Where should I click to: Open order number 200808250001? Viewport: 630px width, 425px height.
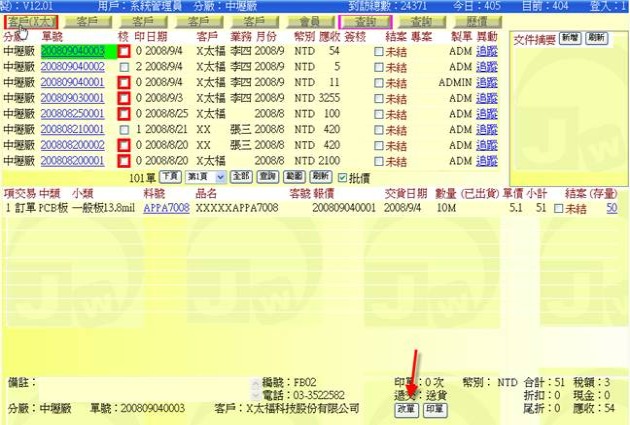(72, 114)
